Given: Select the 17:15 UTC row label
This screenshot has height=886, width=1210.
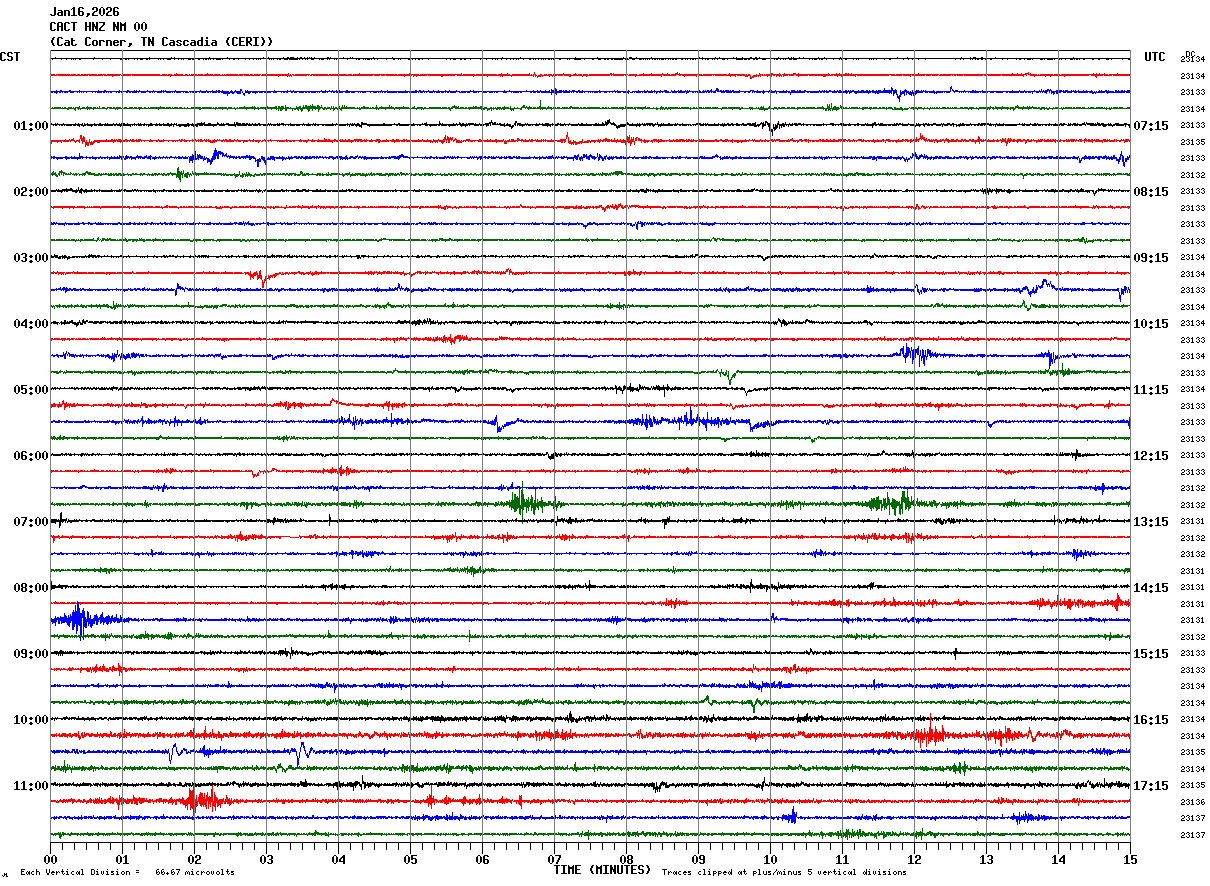Looking at the screenshot, I should [1151, 786].
